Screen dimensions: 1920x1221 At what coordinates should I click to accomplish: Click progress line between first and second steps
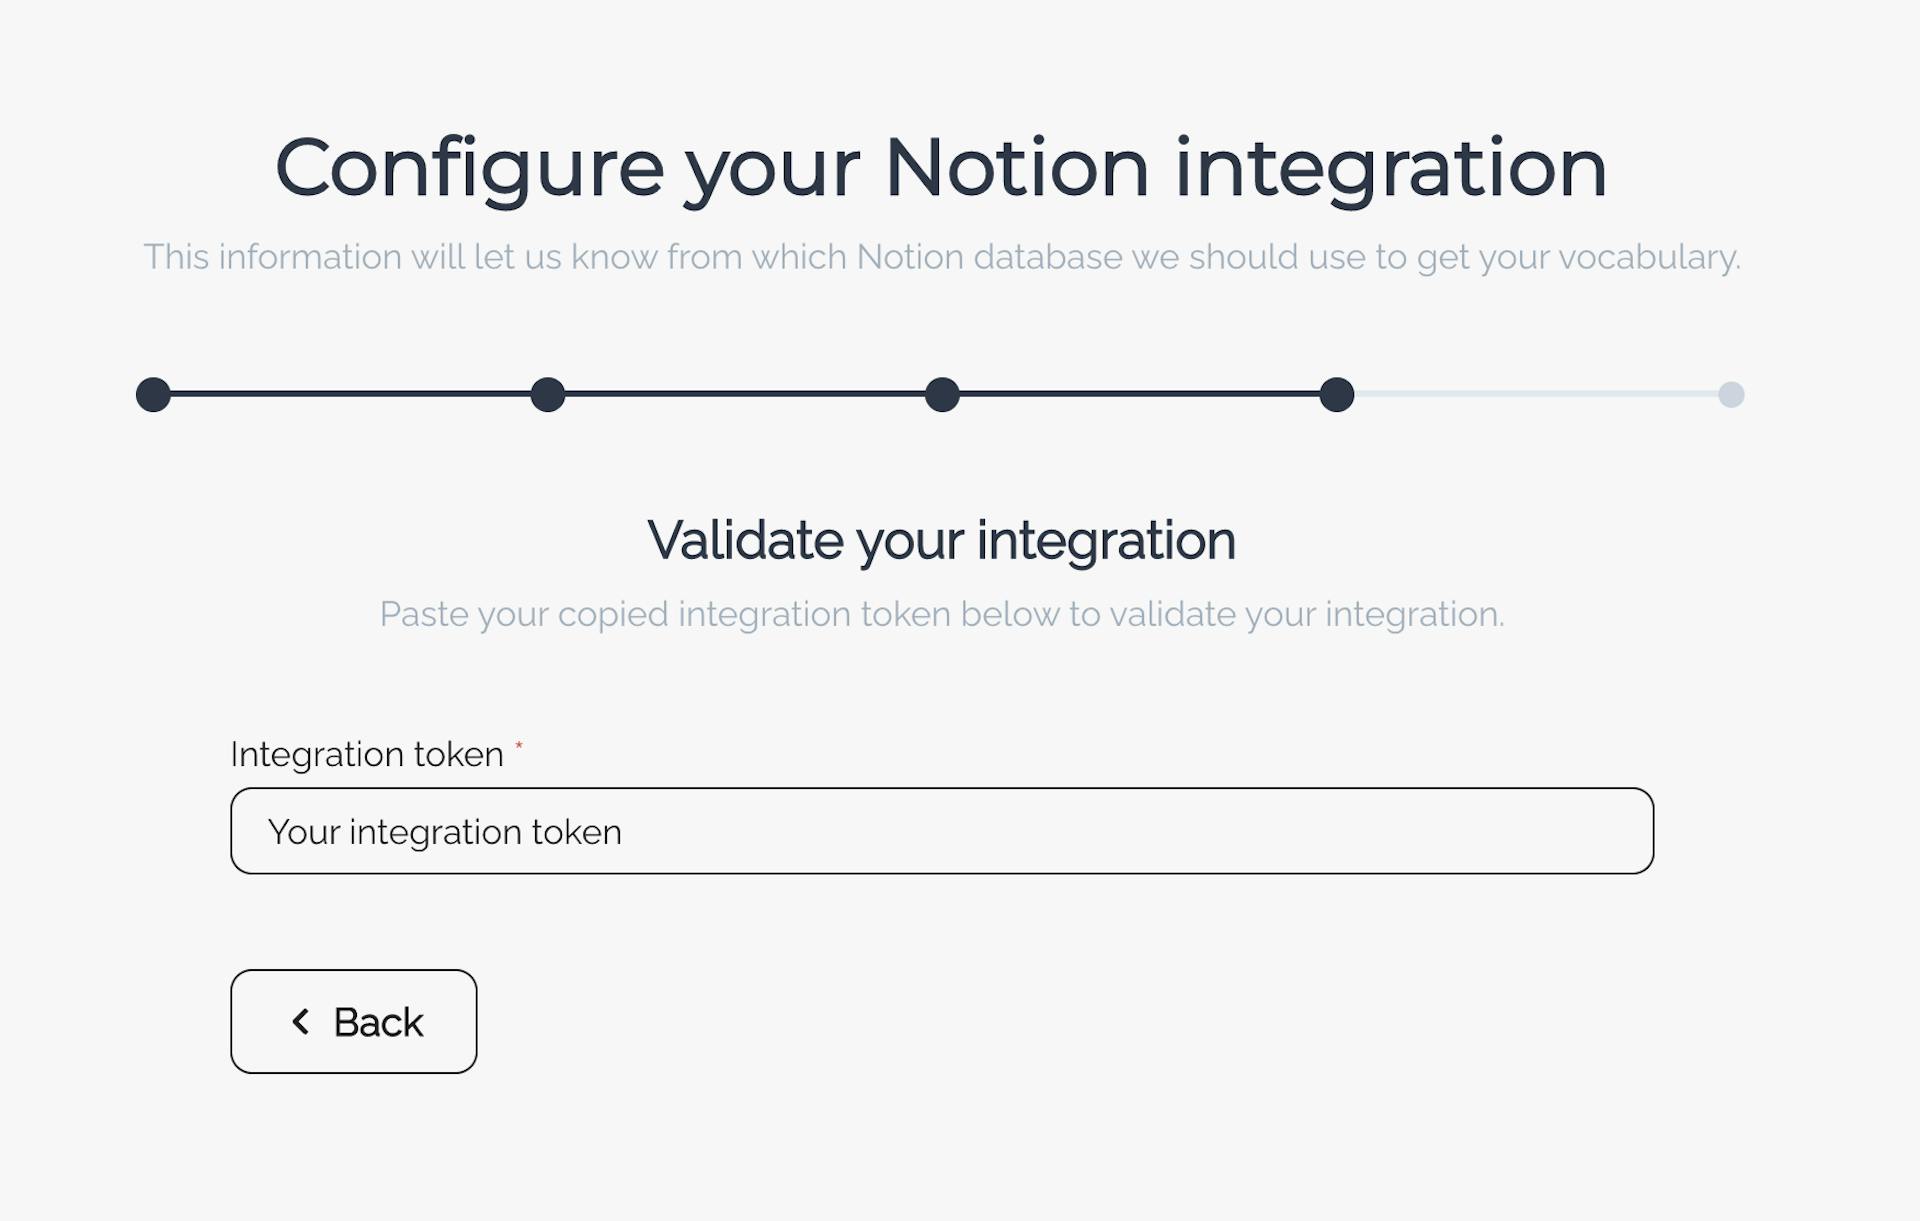[x=350, y=395]
